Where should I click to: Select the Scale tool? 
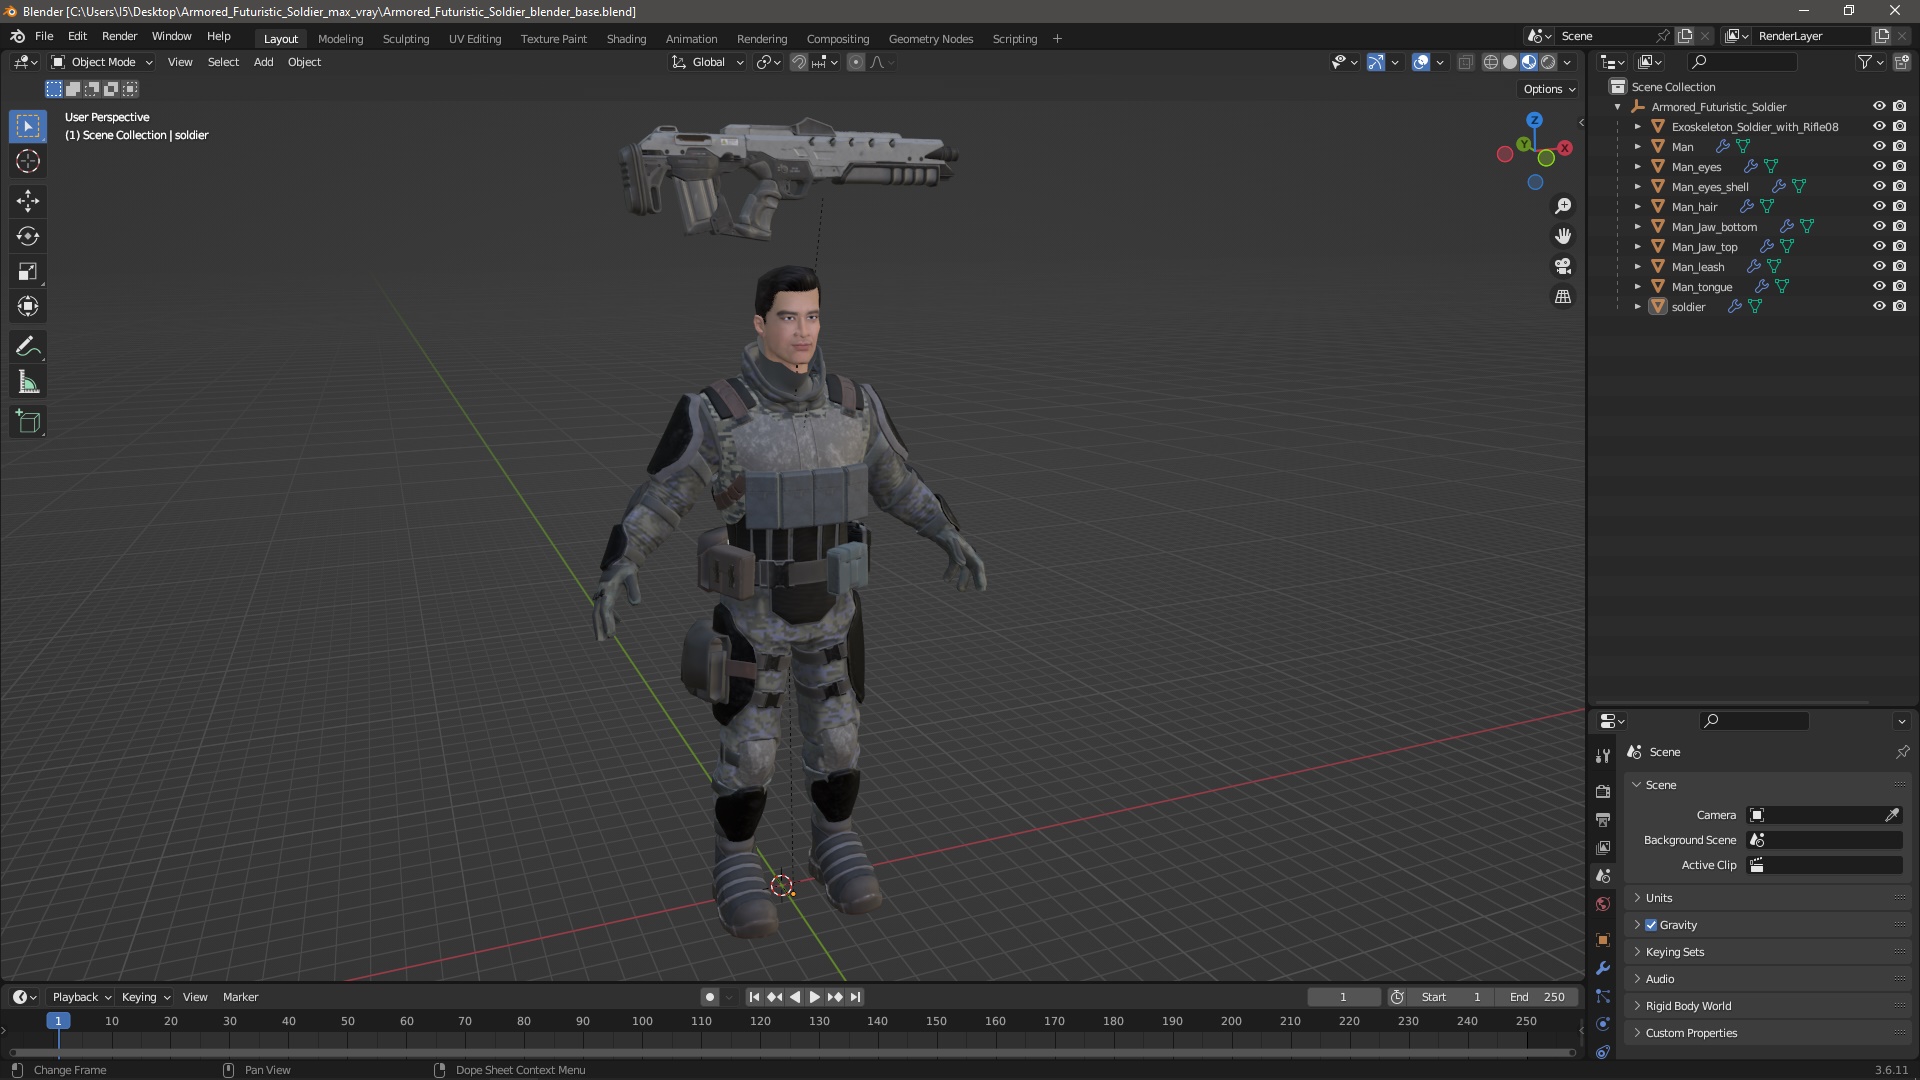27,271
